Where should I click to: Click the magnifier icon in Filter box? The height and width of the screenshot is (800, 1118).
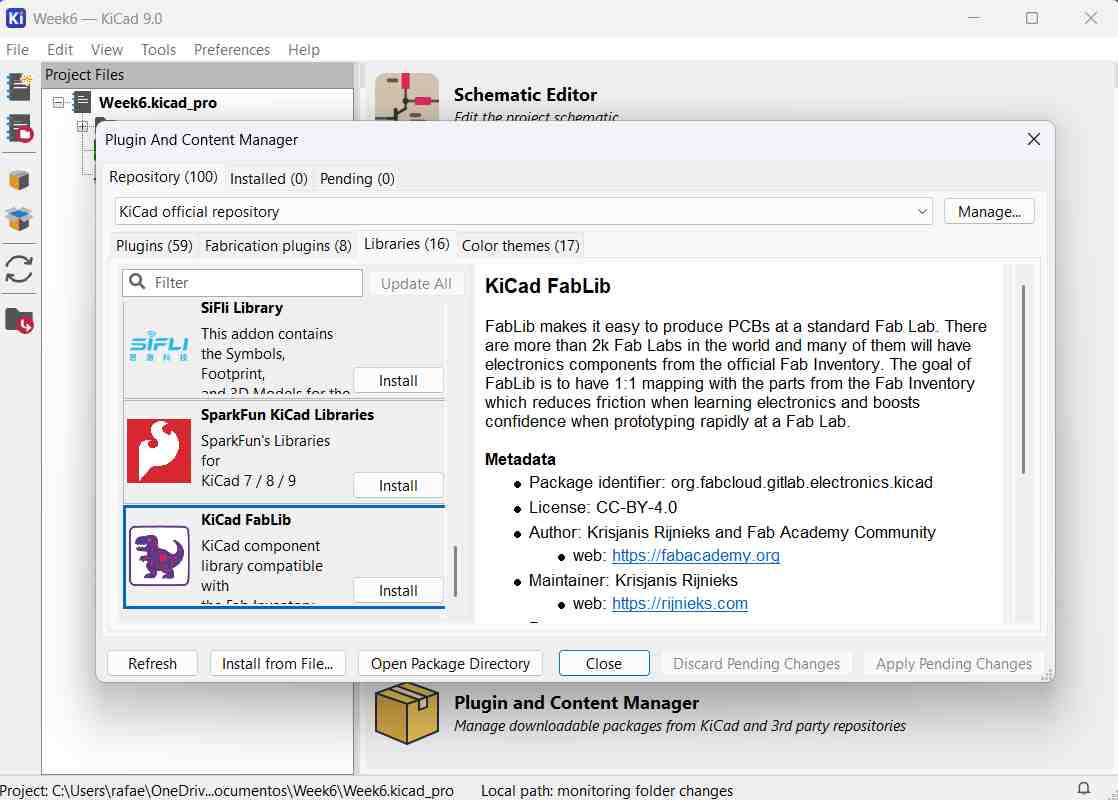click(138, 282)
